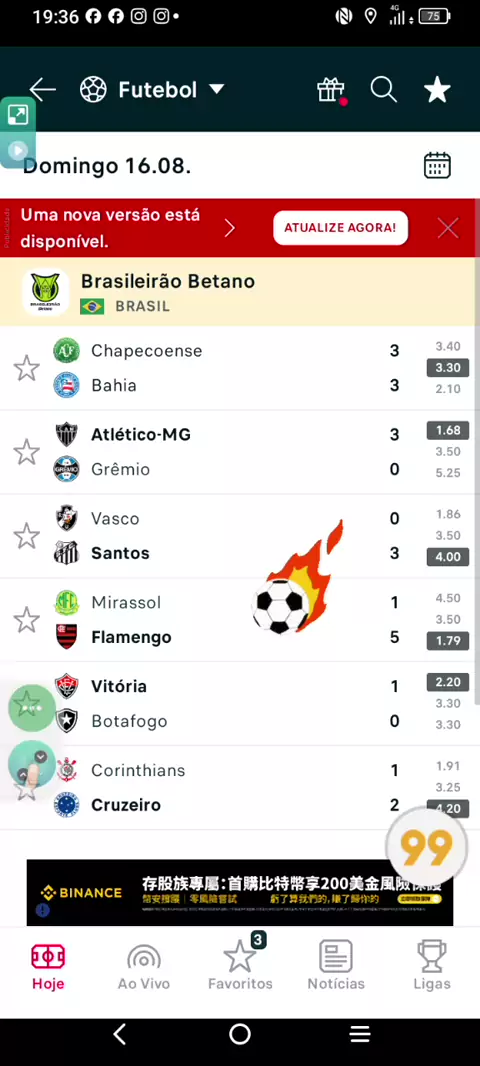480x1066 pixels.
Task: Tap the white favorites star in header
Action: click(437, 90)
